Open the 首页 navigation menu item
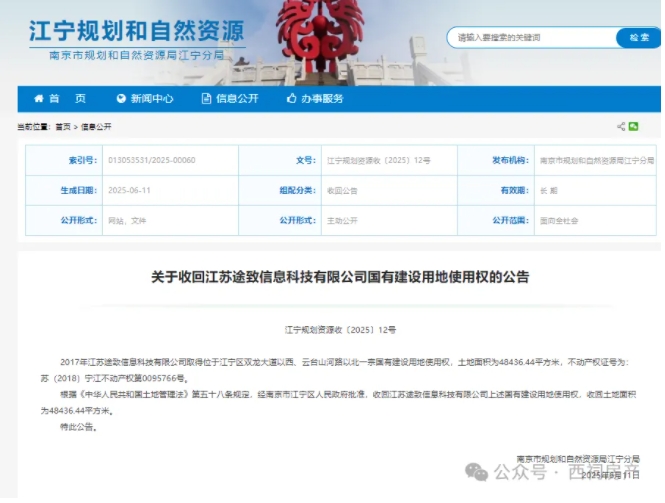The image size is (665, 503). (67, 99)
